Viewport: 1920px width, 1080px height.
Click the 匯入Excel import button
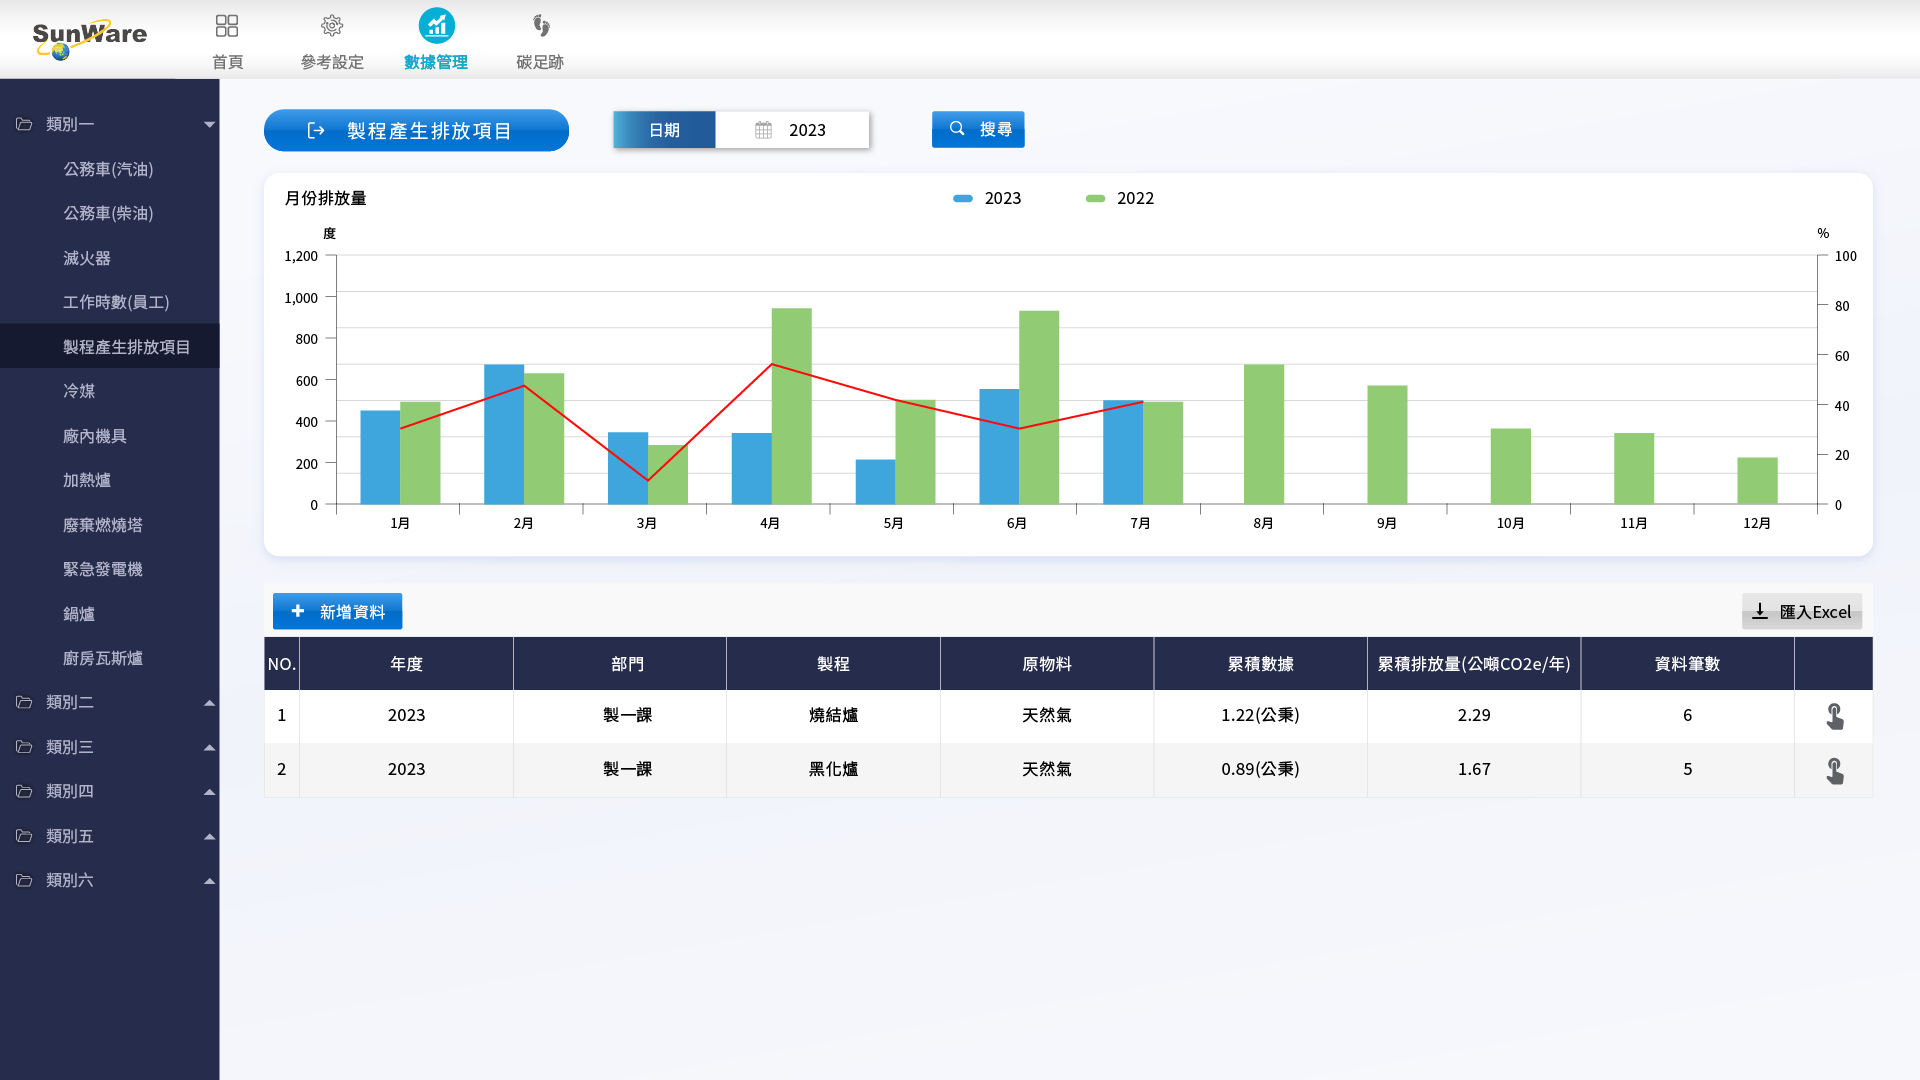click(x=1801, y=611)
